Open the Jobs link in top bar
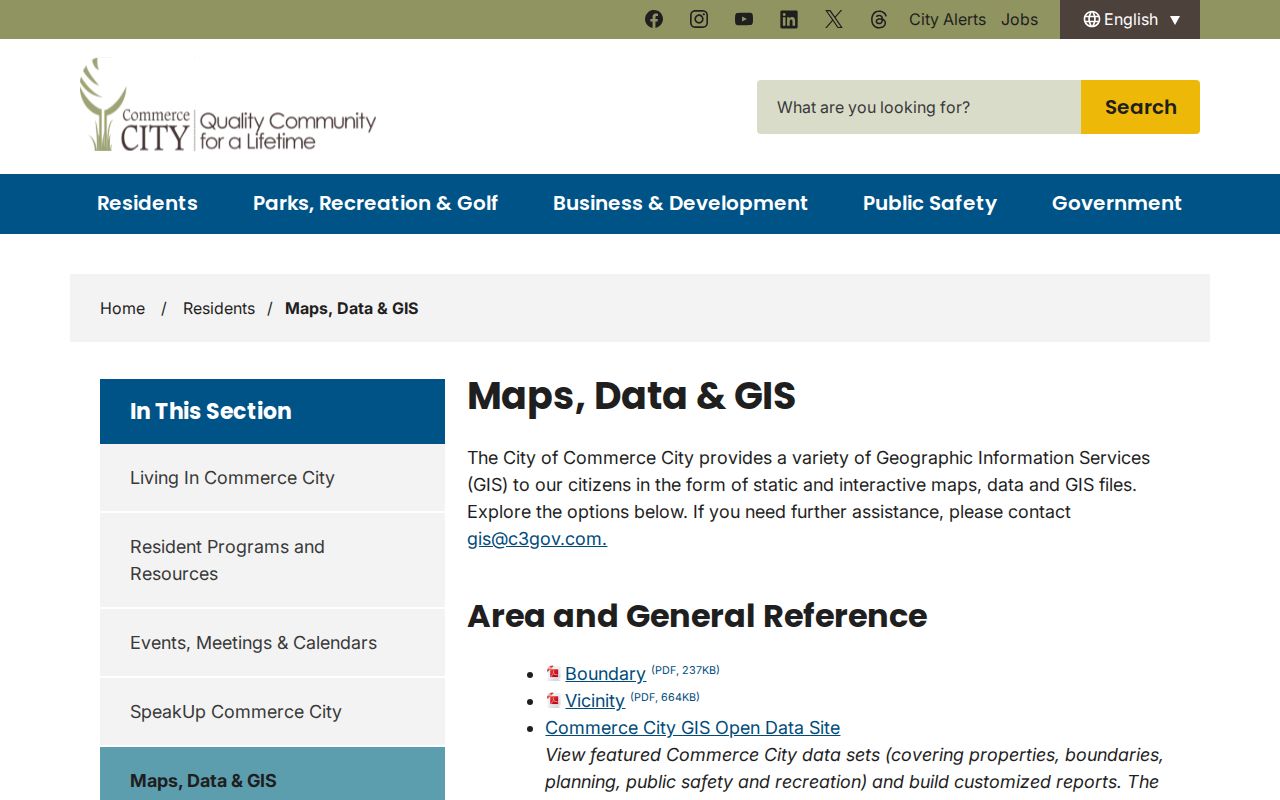The height and width of the screenshot is (800, 1280). [1019, 19]
